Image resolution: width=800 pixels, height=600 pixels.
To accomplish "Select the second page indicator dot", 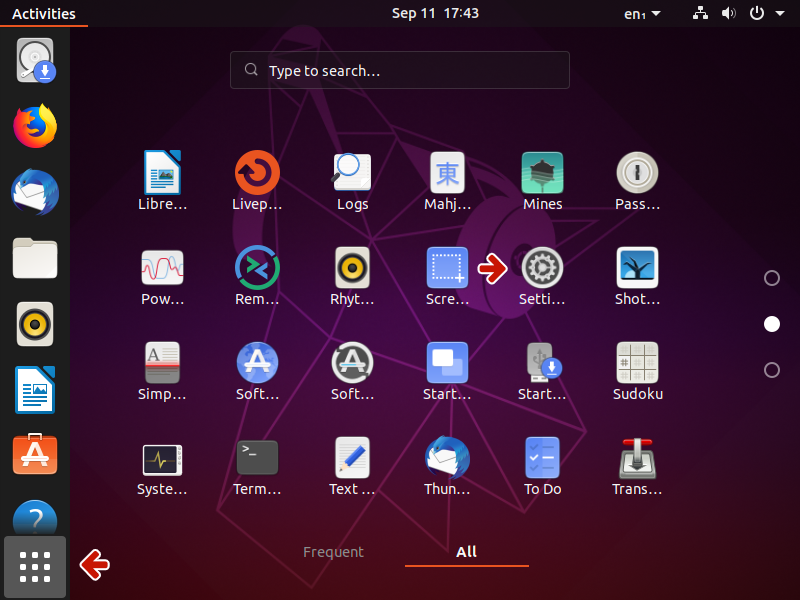I will click(x=771, y=324).
